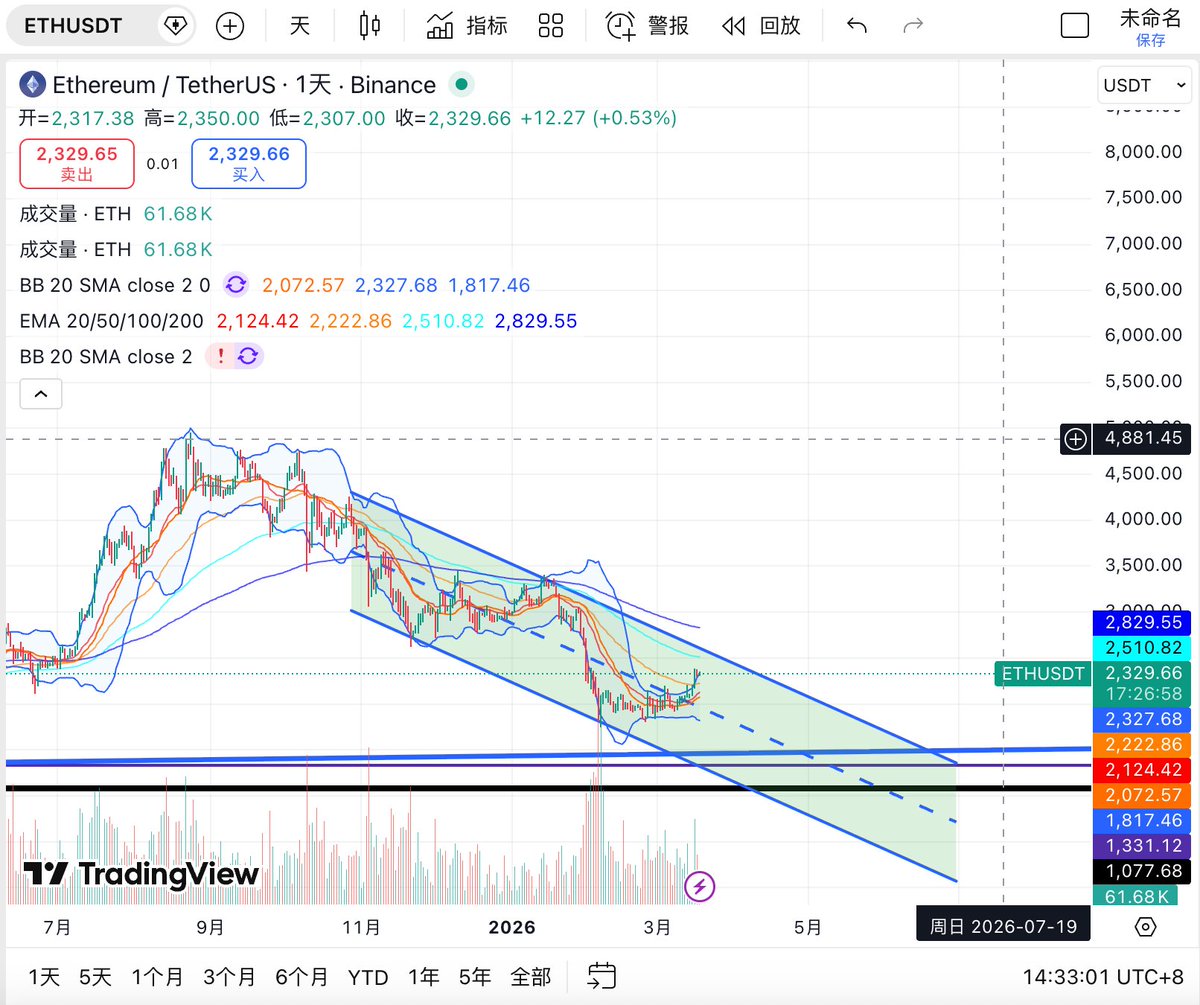Image resolution: width=1200 pixels, height=1005 pixels.
Task: Open the USDT currency dropdown
Action: point(1144,86)
